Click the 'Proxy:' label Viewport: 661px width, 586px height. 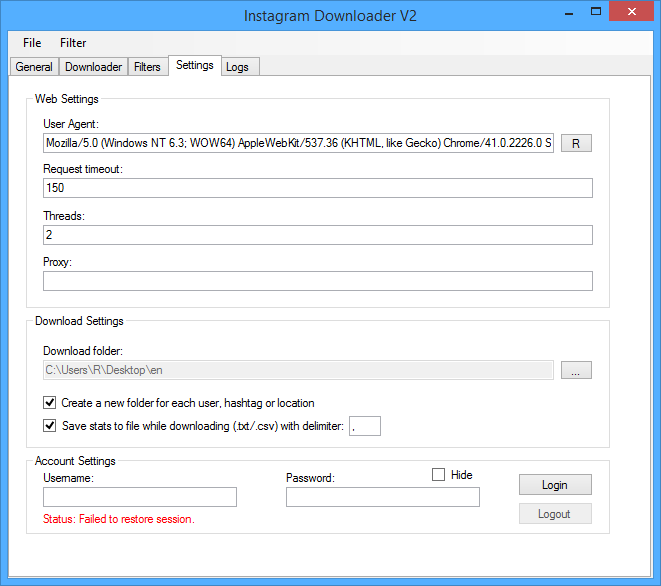(58, 262)
